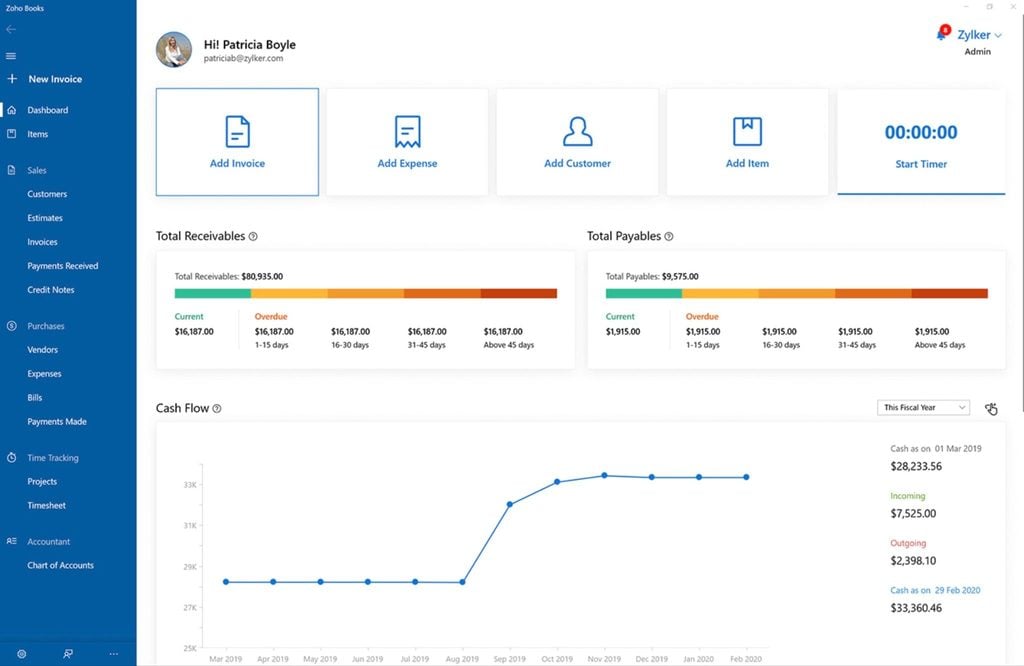1024x666 pixels.
Task: Click green Current segment of receivables bar
Action: 212,294
